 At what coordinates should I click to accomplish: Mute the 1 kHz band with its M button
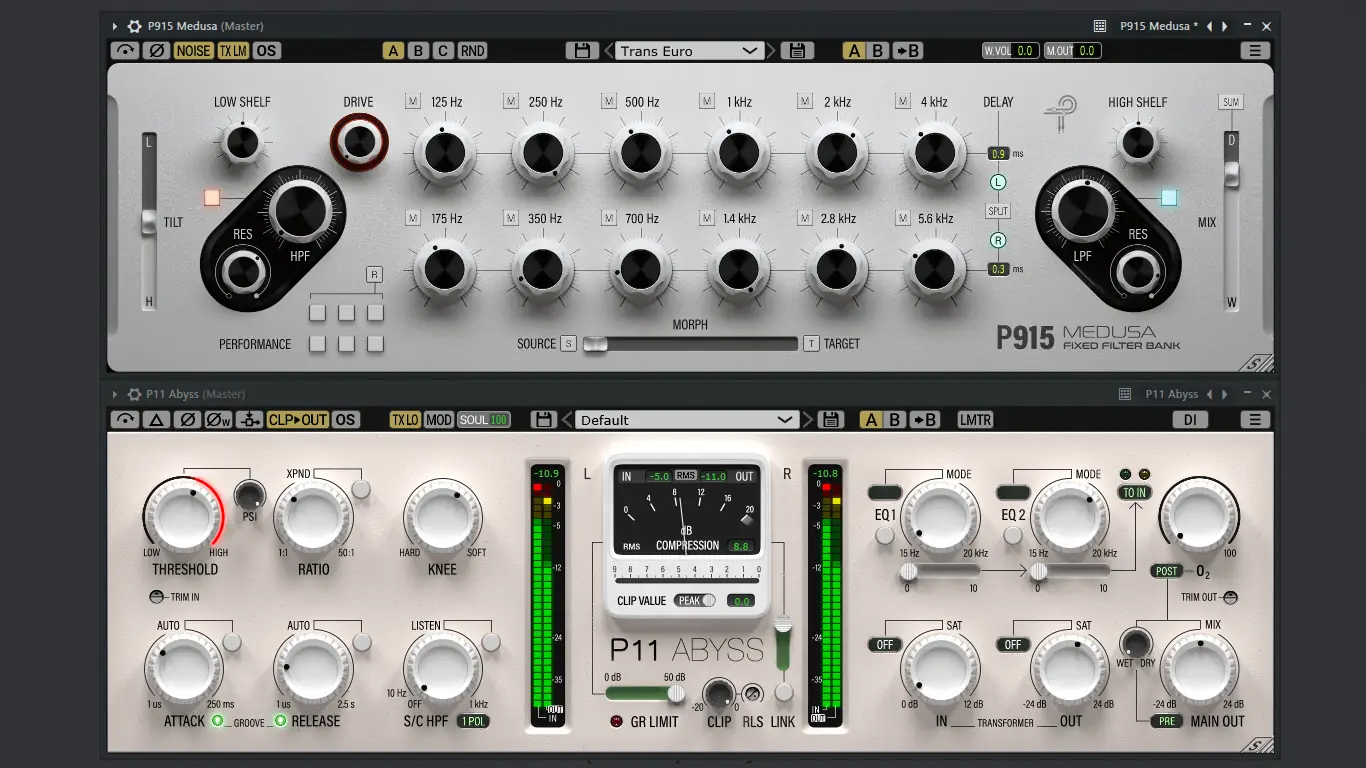(707, 101)
